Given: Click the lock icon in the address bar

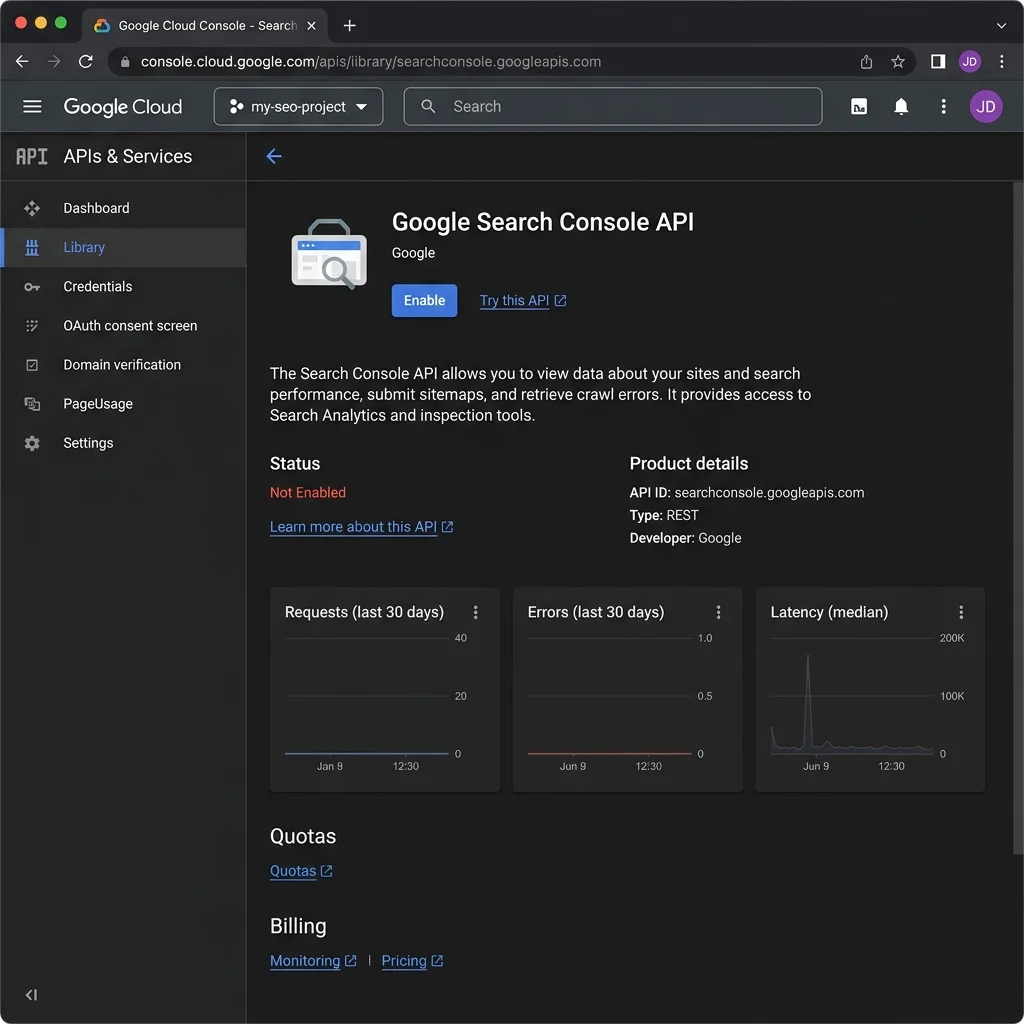Looking at the screenshot, I should tap(125, 61).
